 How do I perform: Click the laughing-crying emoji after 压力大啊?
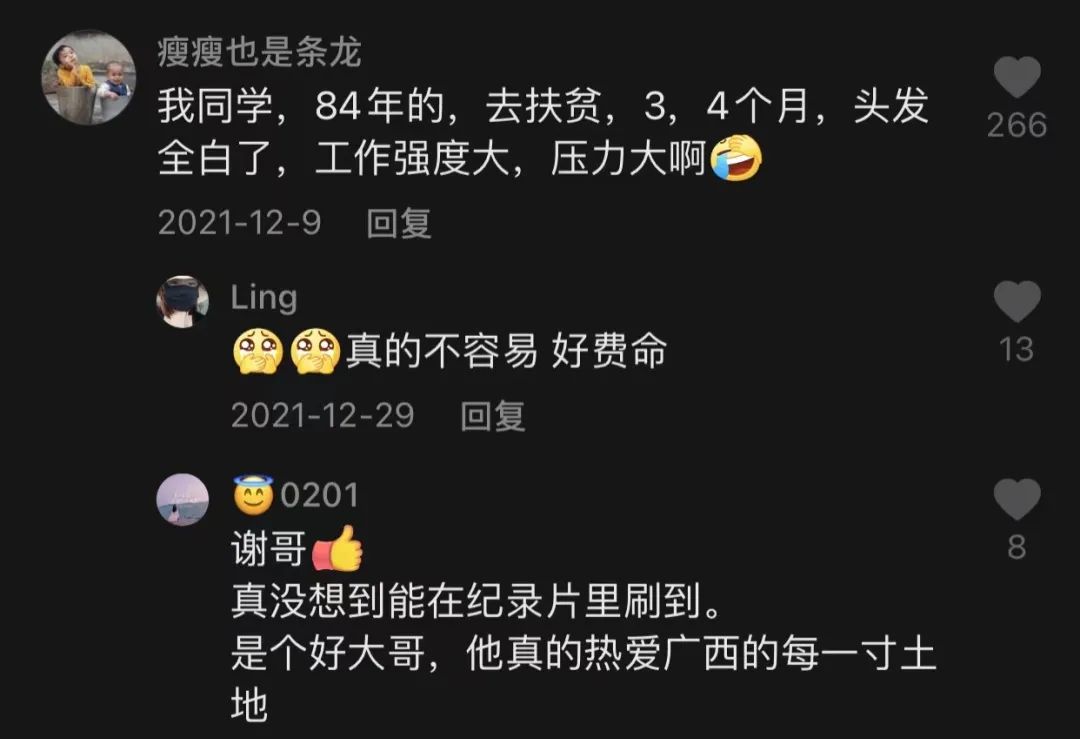tap(736, 158)
